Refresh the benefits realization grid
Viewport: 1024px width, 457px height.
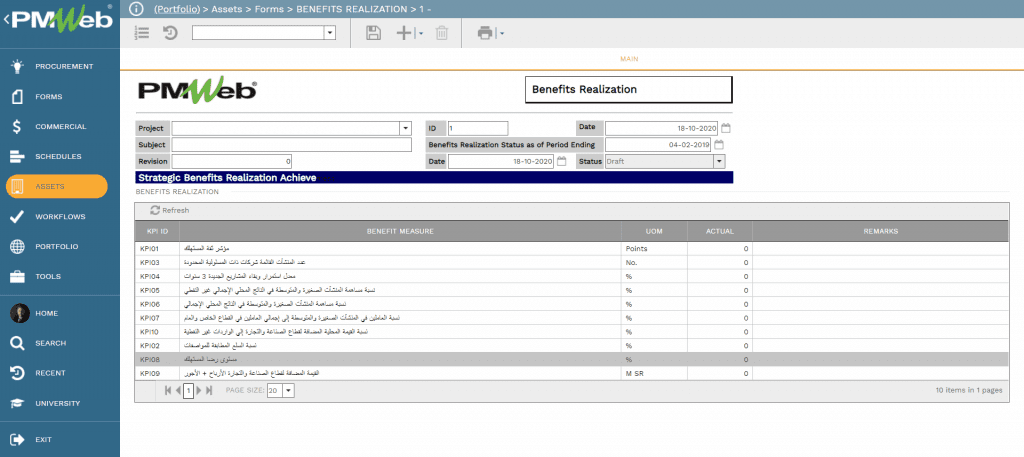point(170,210)
